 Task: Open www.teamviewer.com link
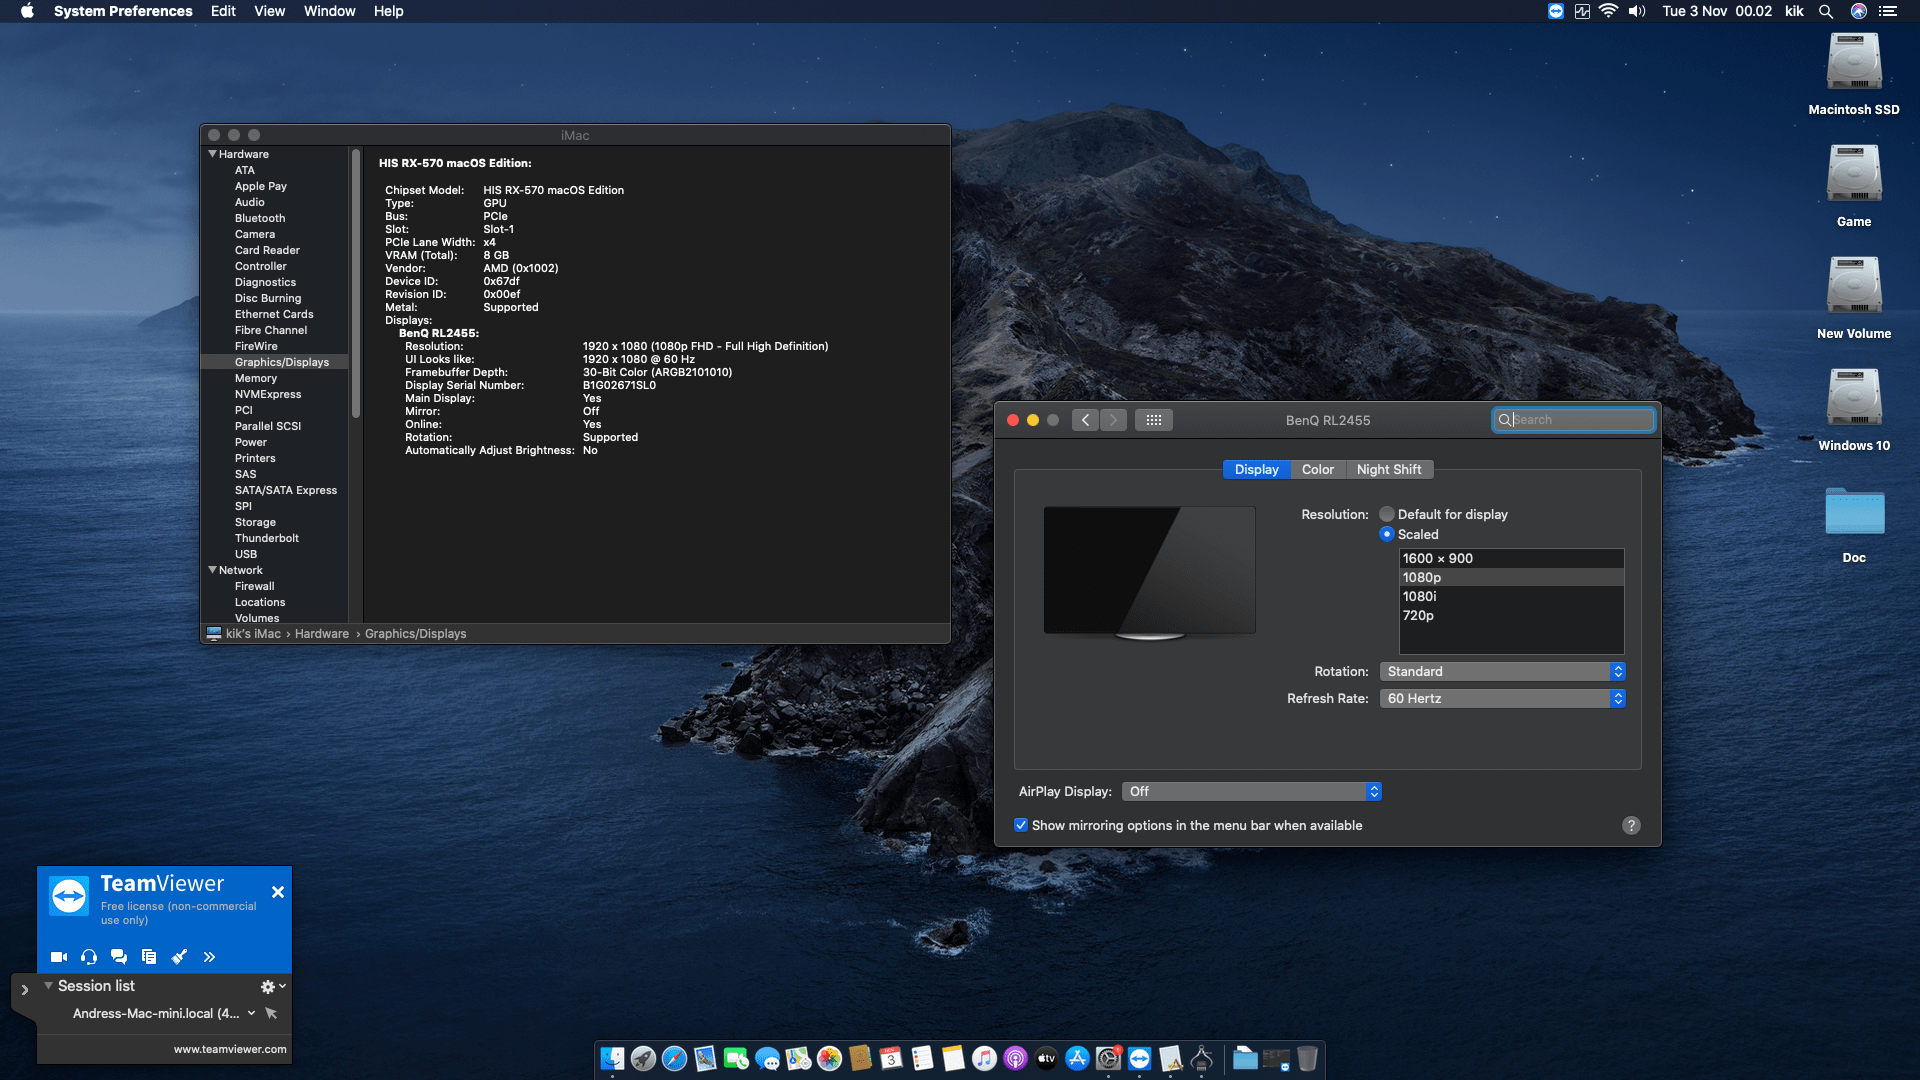tap(230, 1049)
